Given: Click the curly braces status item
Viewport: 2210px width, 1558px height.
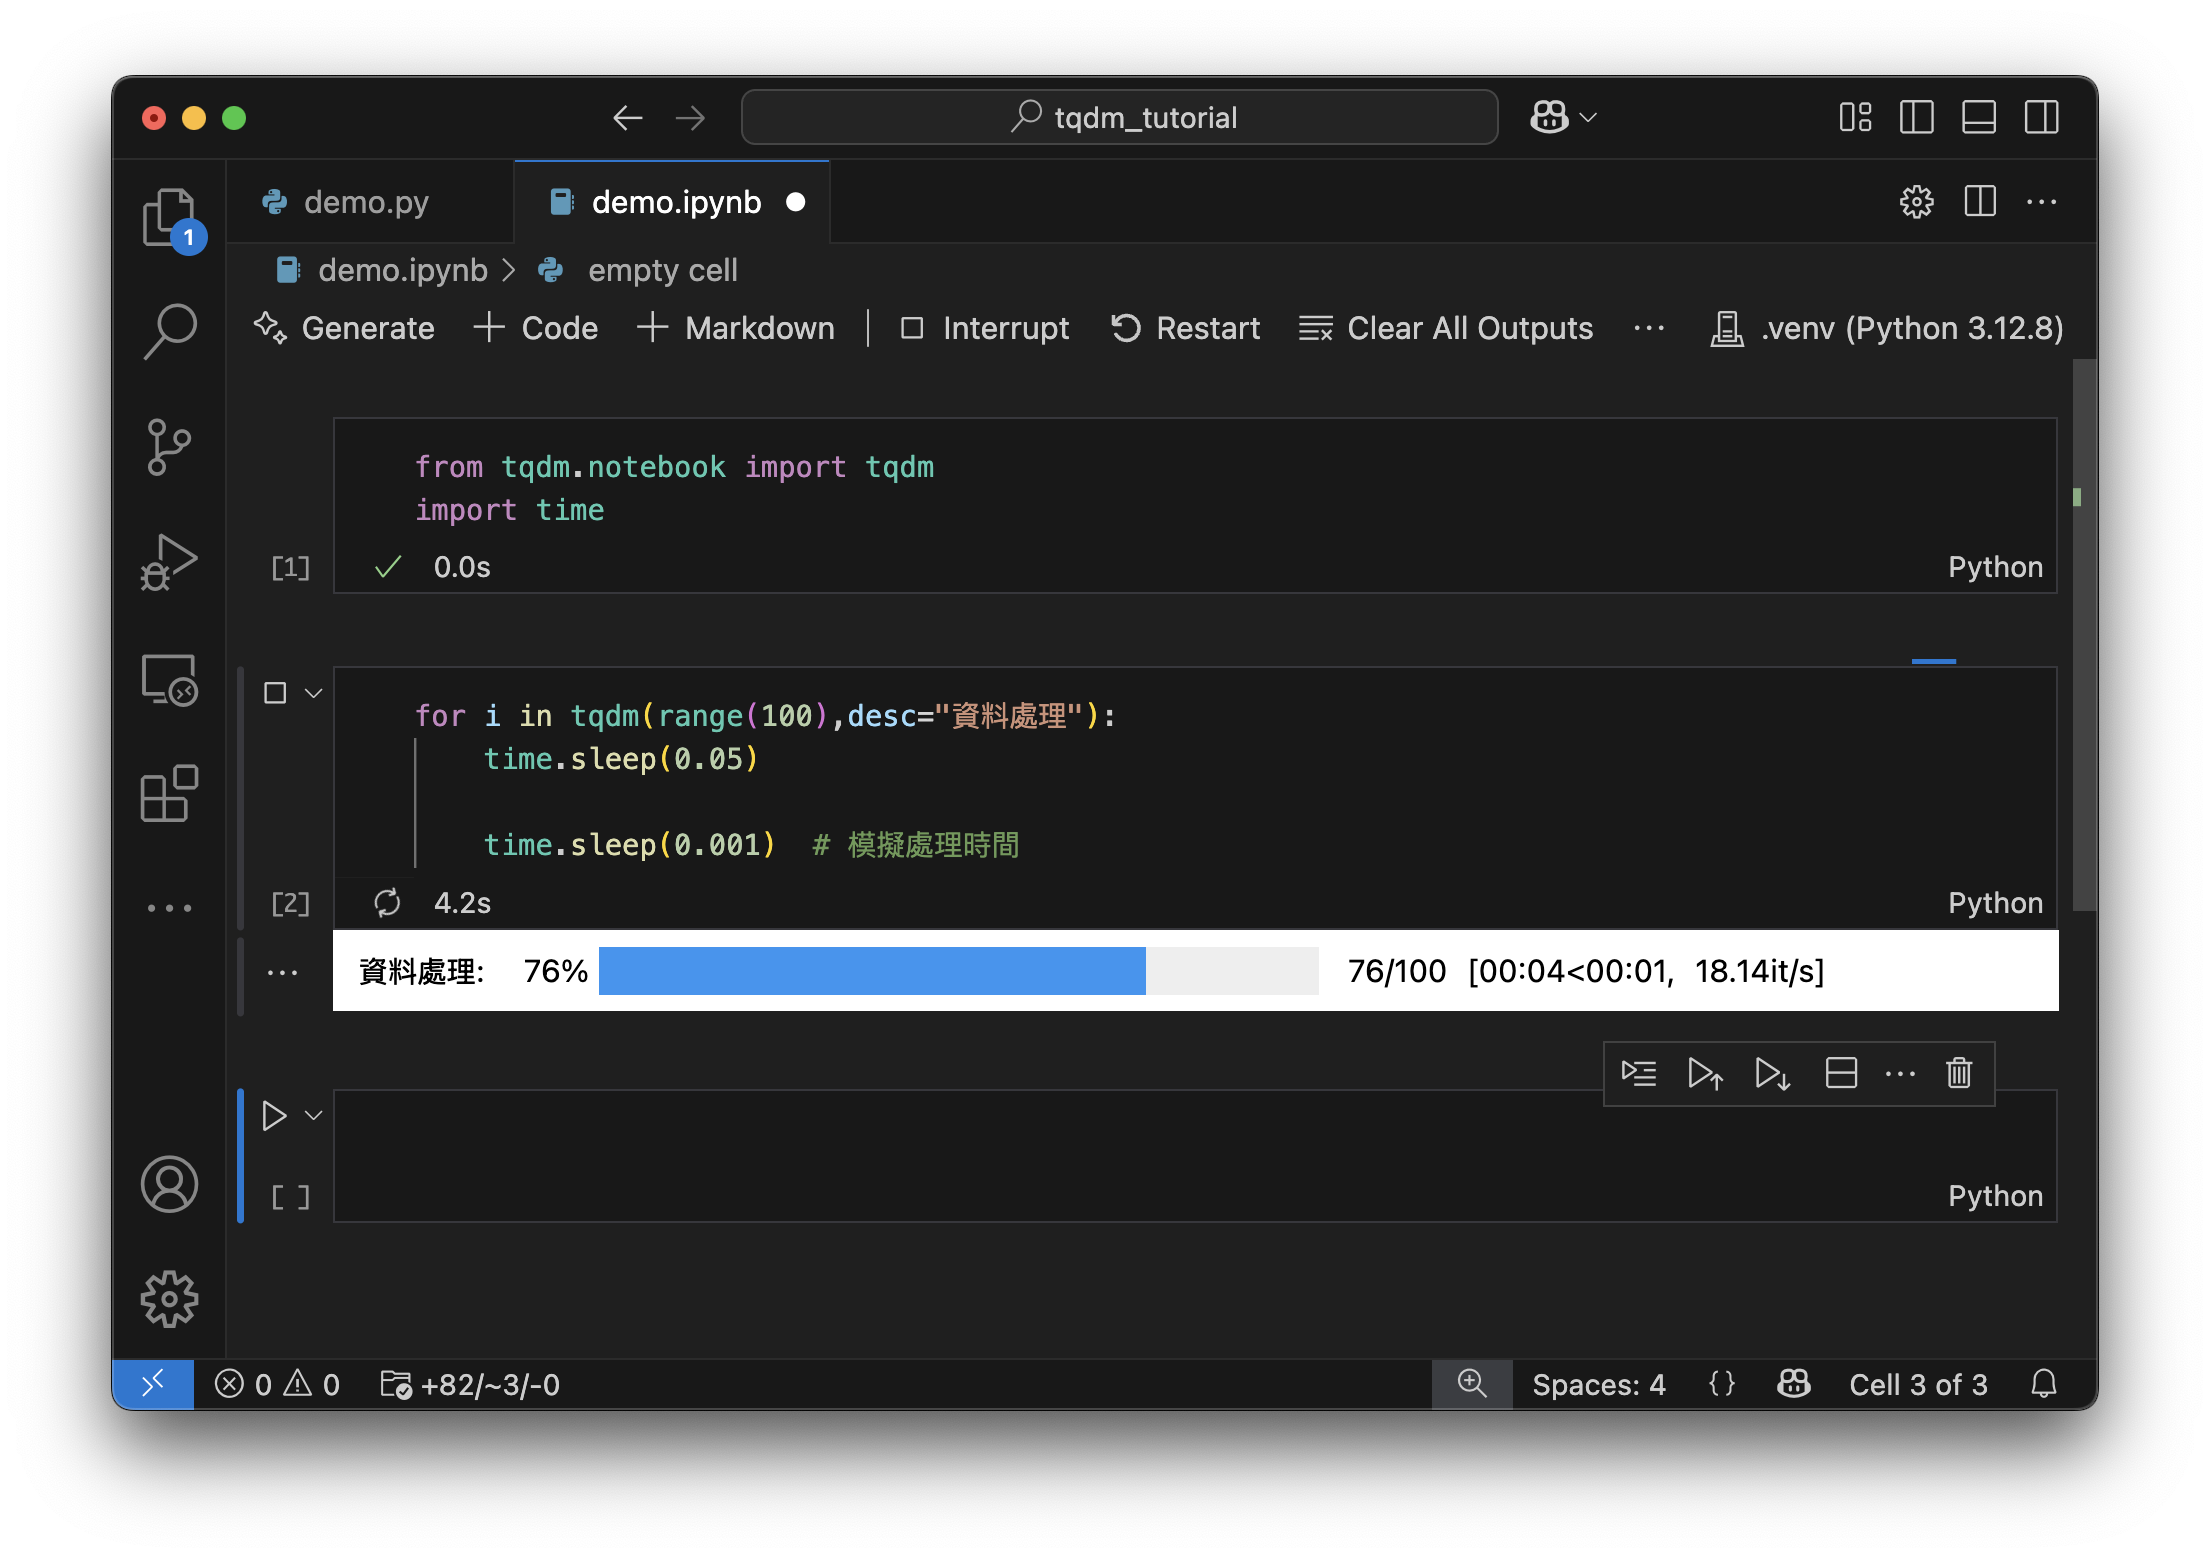Looking at the screenshot, I should click(1722, 1384).
